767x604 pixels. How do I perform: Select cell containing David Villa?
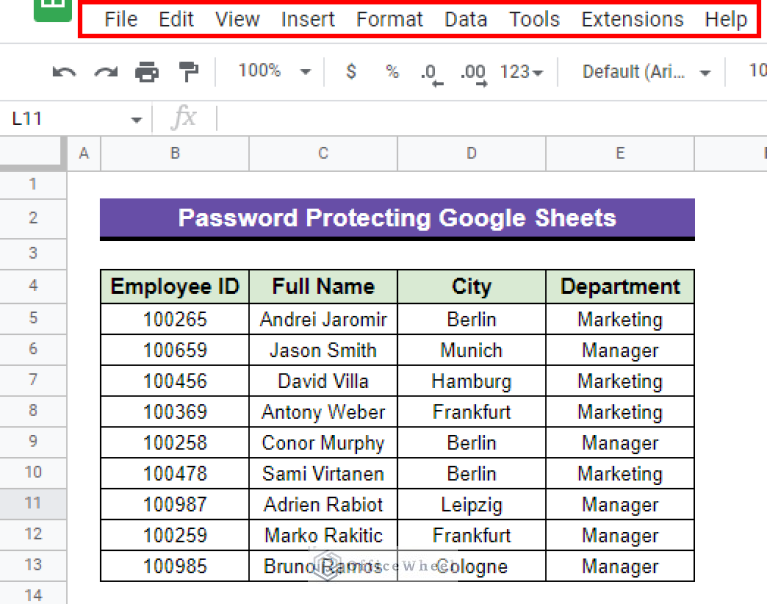(323, 381)
